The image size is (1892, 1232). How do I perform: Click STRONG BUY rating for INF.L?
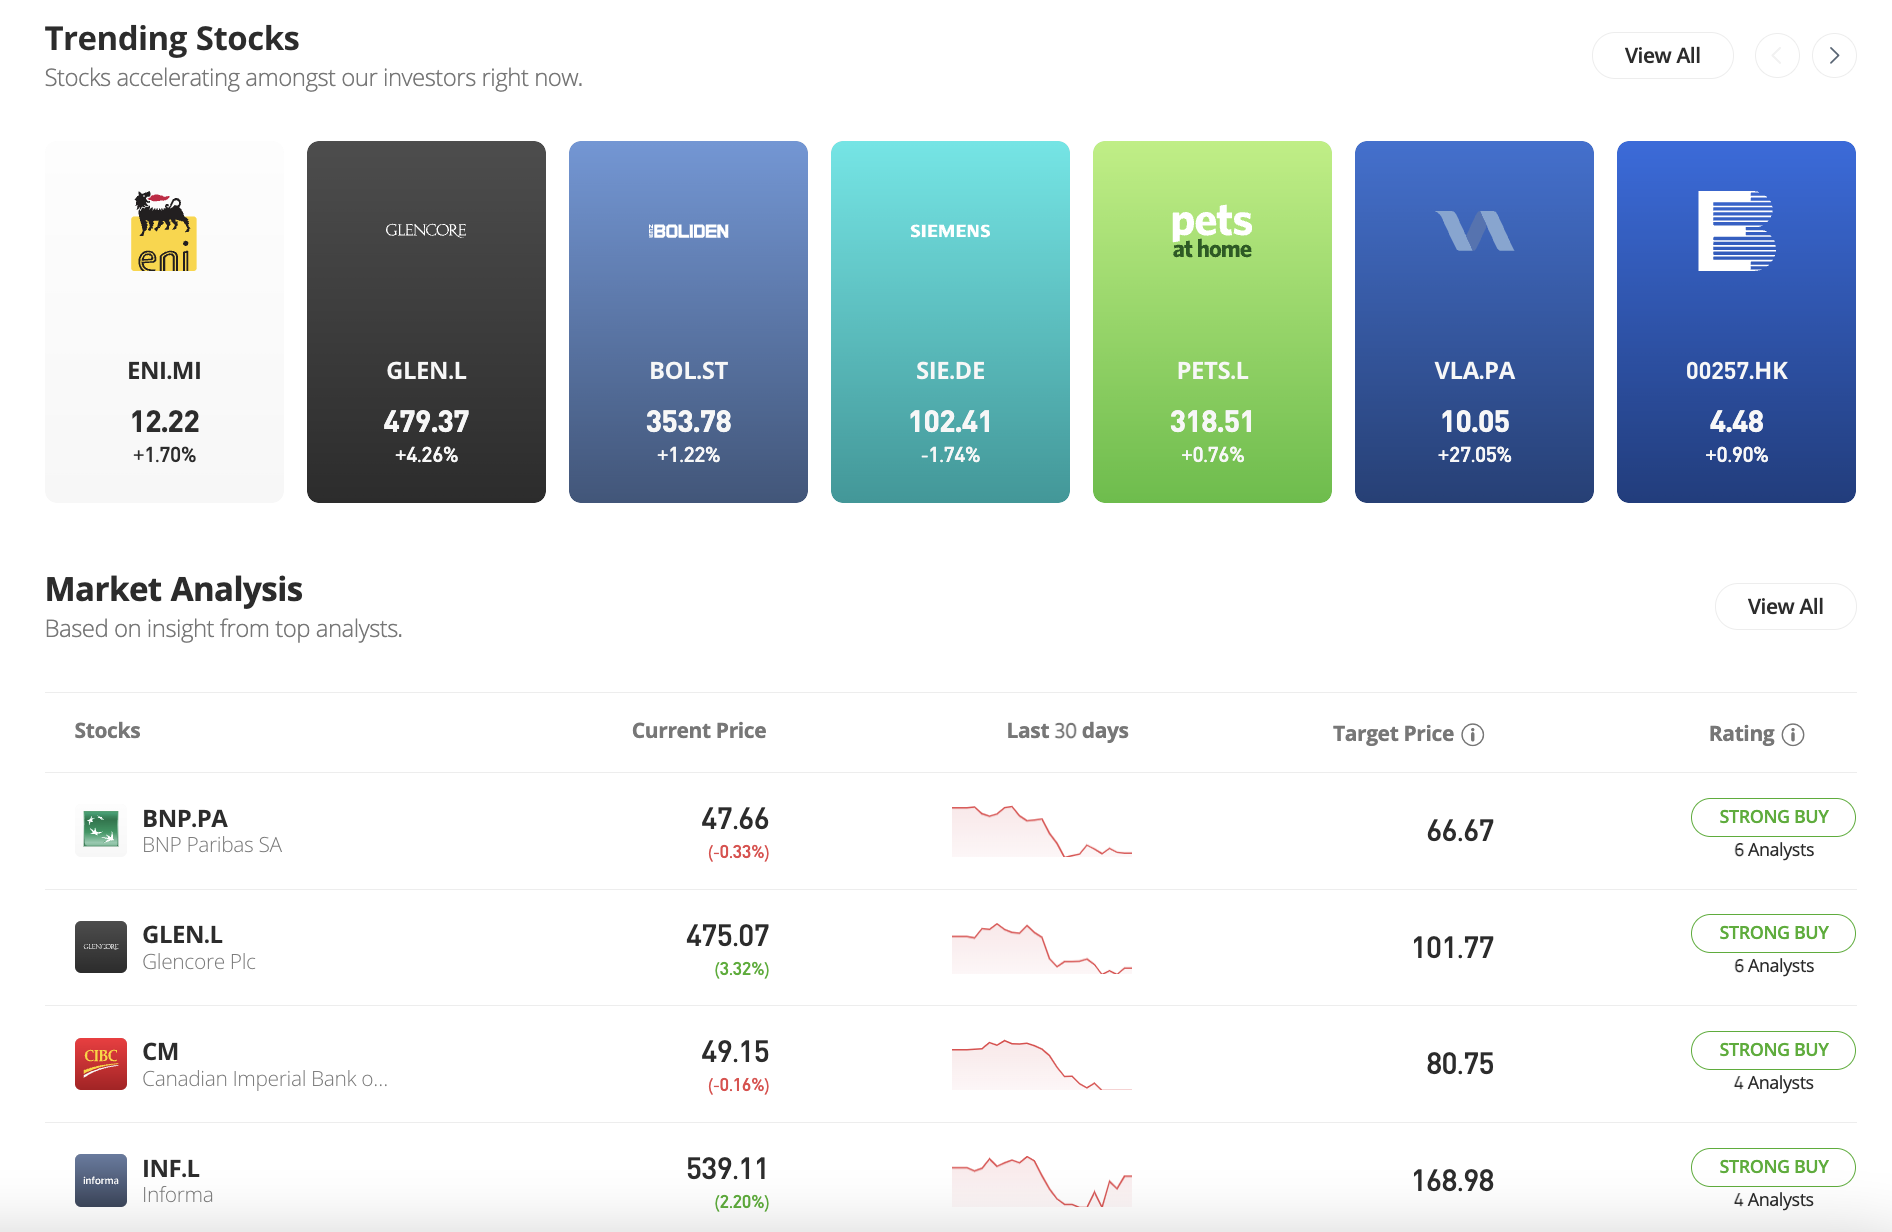click(x=1773, y=1167)
